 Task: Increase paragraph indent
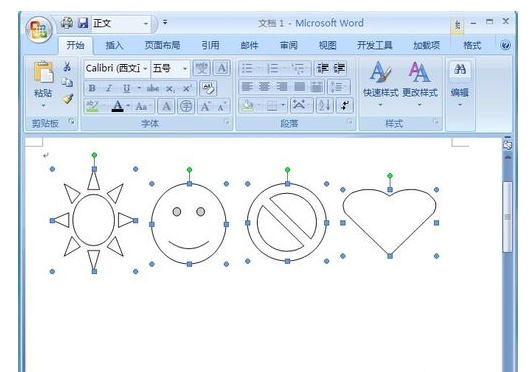click(x=339, y=68)
